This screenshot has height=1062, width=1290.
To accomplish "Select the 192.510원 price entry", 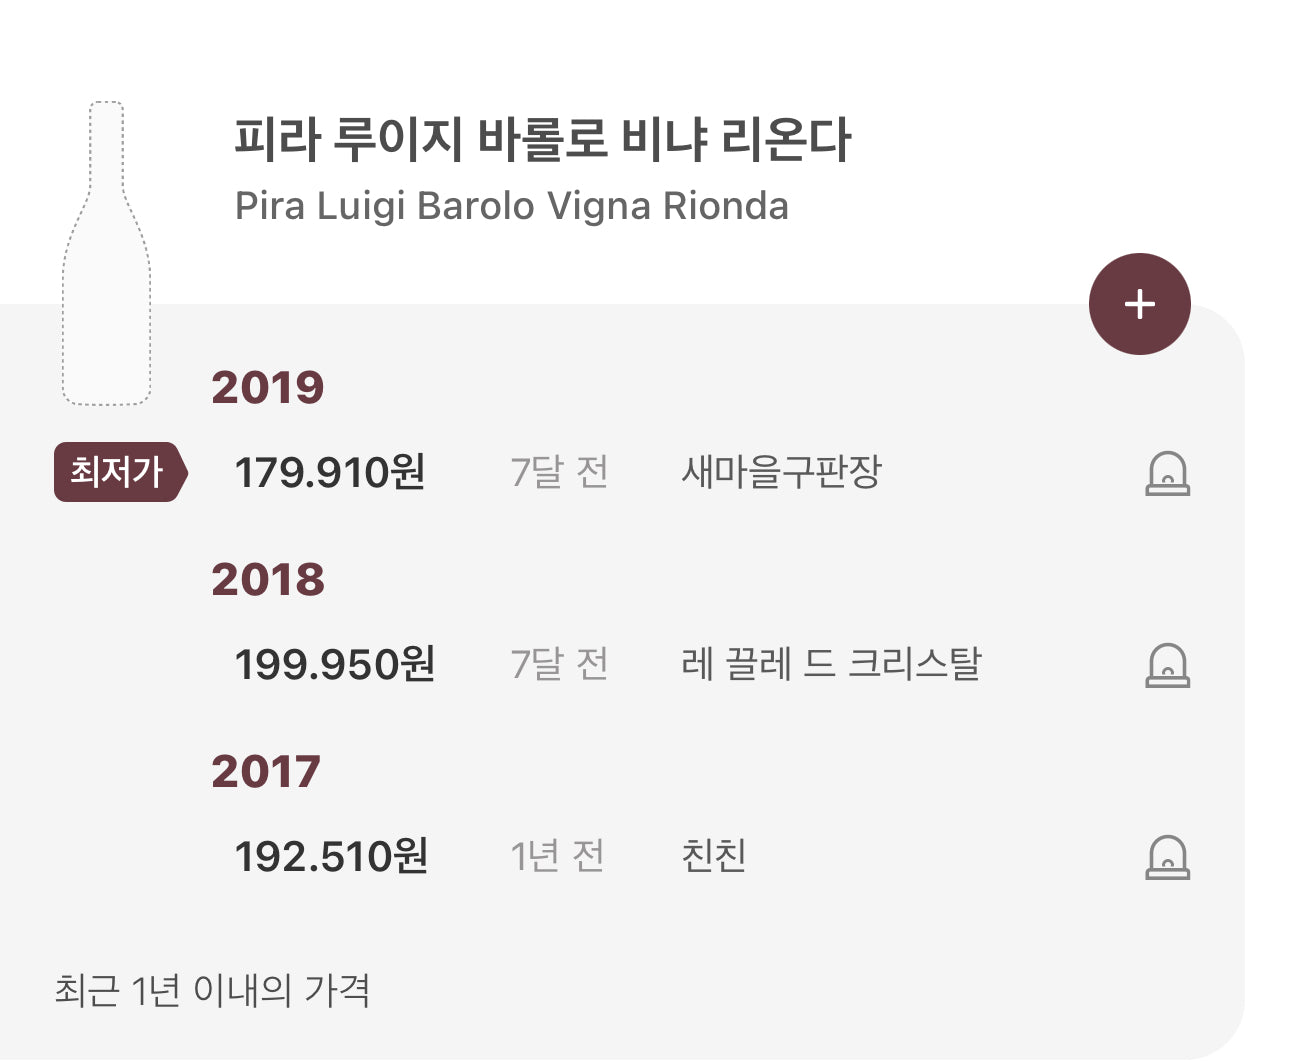I will click(x=331, y=856).
